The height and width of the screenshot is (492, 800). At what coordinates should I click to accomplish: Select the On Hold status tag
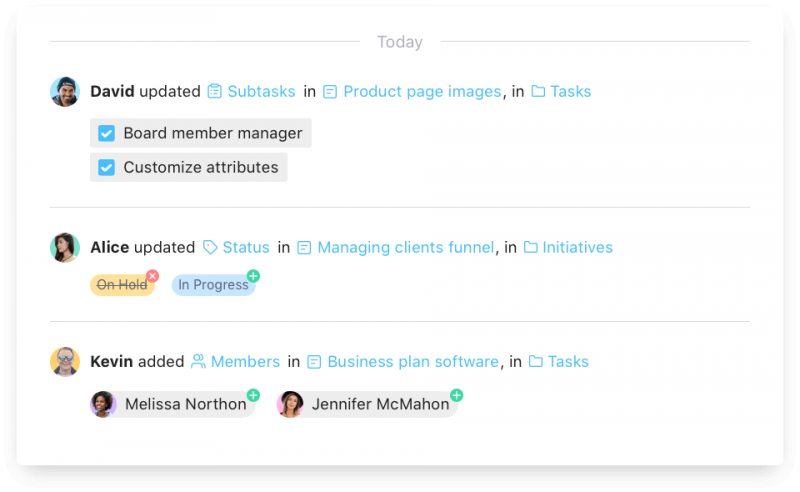121,285
